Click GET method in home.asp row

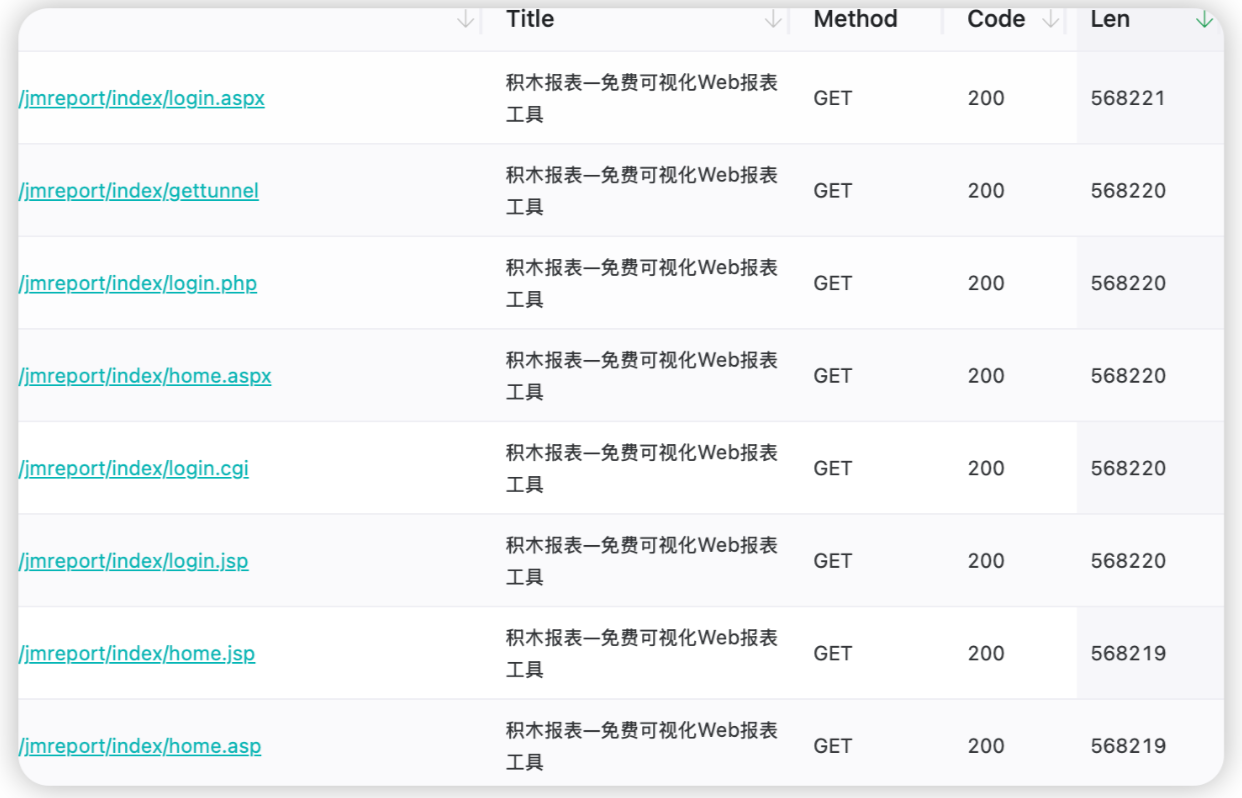pyautogui.click(x=833, y=746)
